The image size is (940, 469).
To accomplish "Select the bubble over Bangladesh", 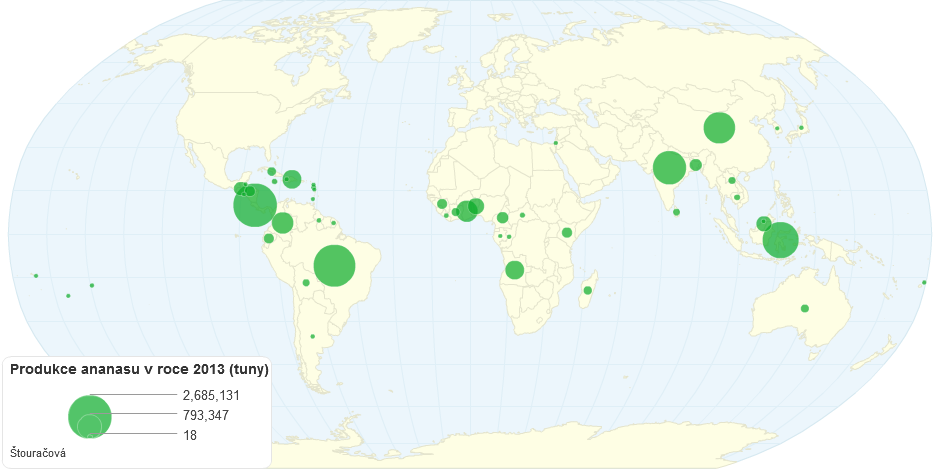I will coord(695,165).
